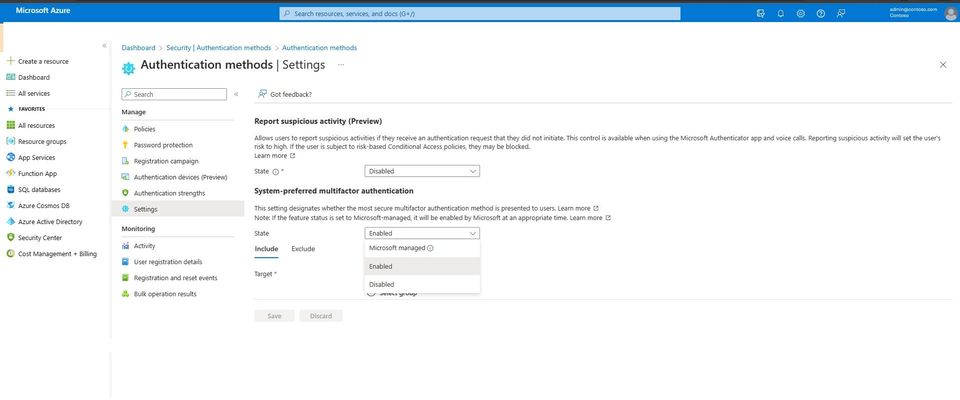Open SQL databases in sidebar
Viewport: 960px width, 400px height.
39,190
